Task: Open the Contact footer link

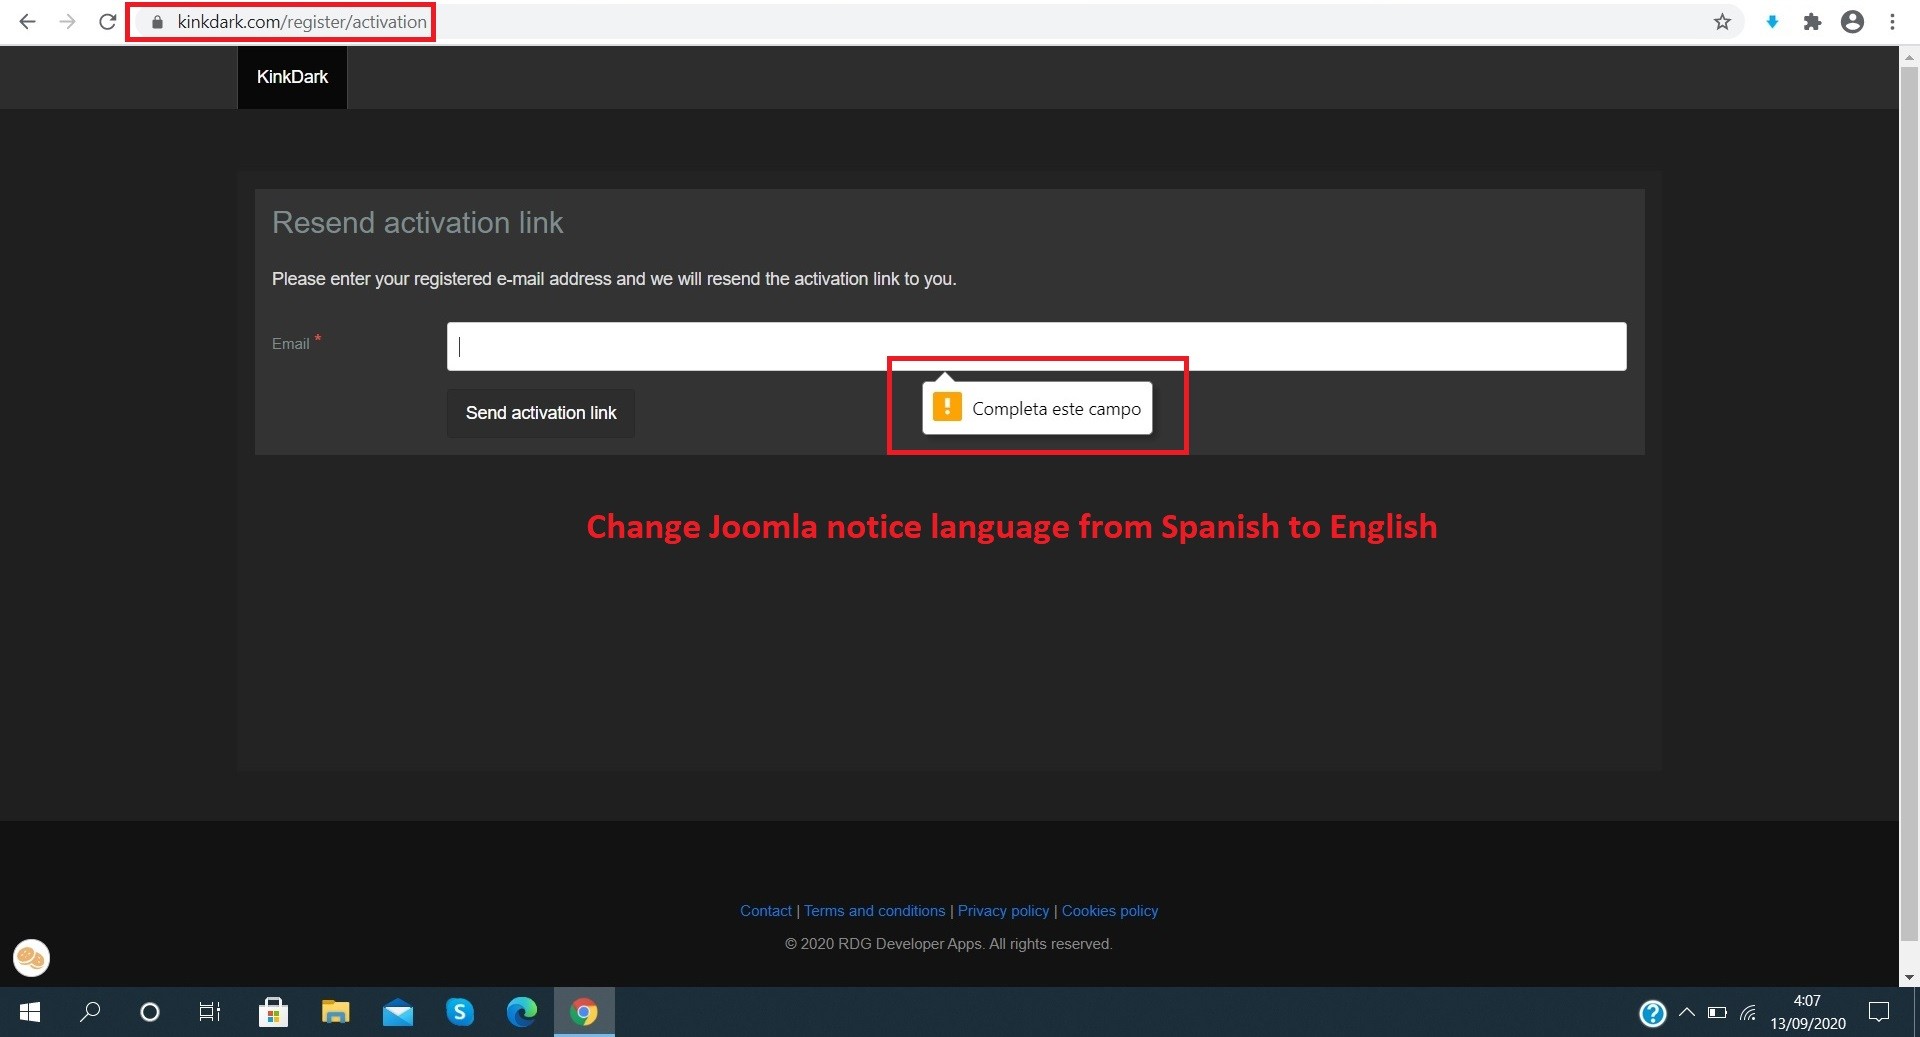Action: 765,911
